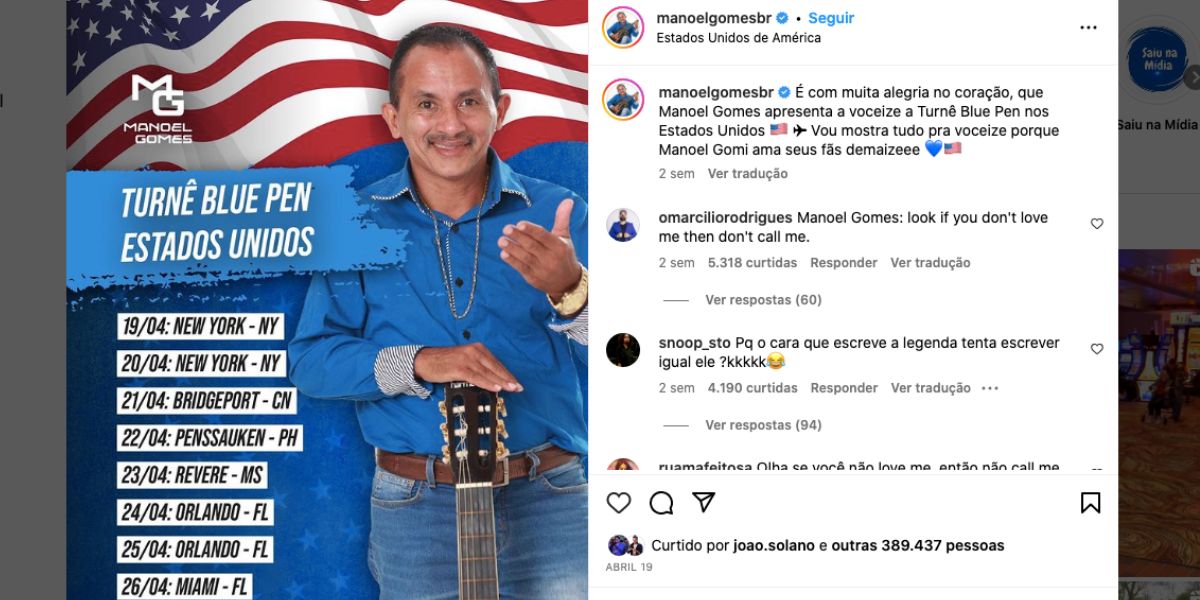The image size is (1200, 600).
Task: Open omarciliorodrigues avatar
Action: tap(623, 225)
